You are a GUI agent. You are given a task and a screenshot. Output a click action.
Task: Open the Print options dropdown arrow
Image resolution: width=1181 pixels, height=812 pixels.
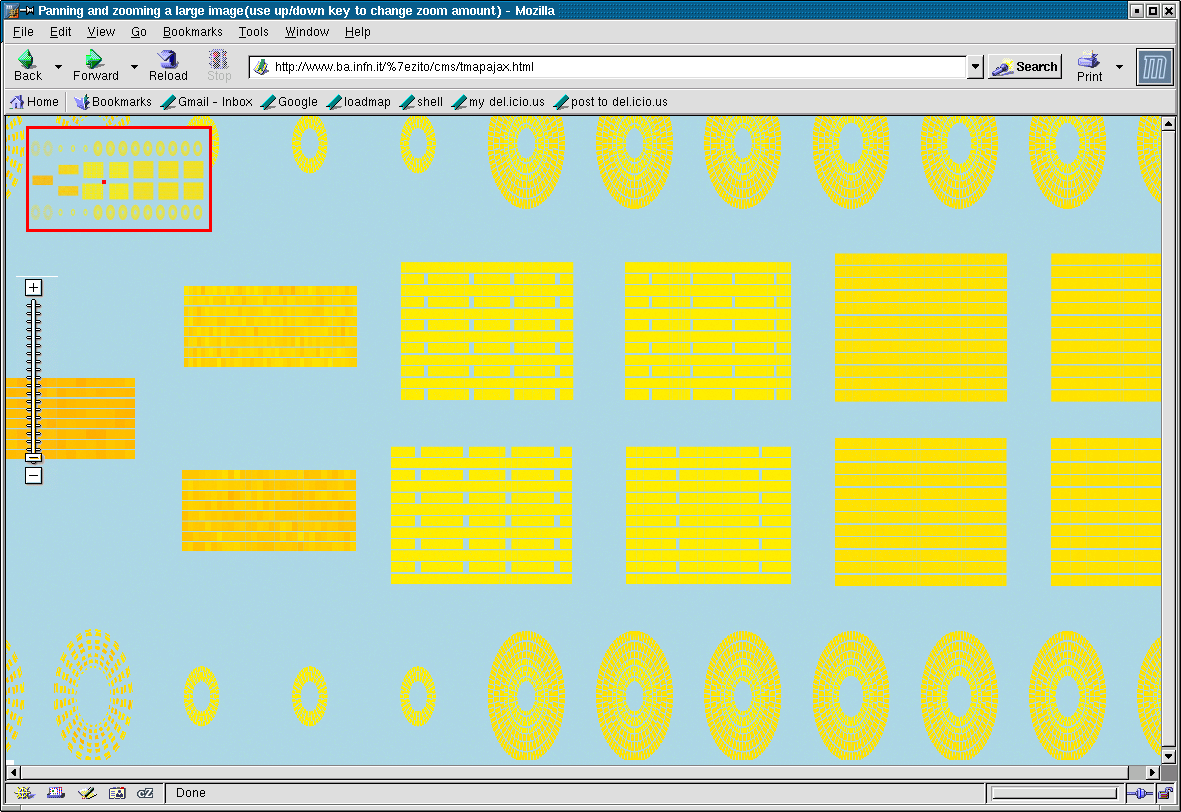tap(1119, 67)
